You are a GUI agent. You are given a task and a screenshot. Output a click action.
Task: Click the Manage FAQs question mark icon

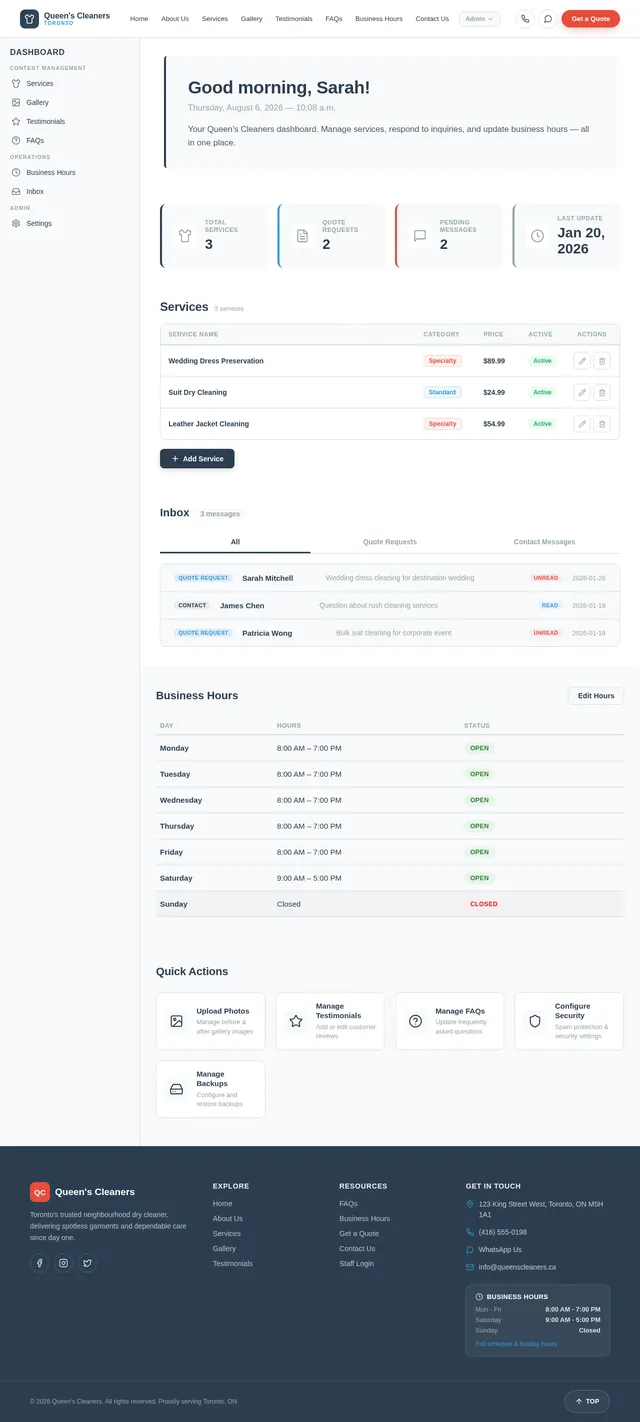click(x=415, y=1021)
